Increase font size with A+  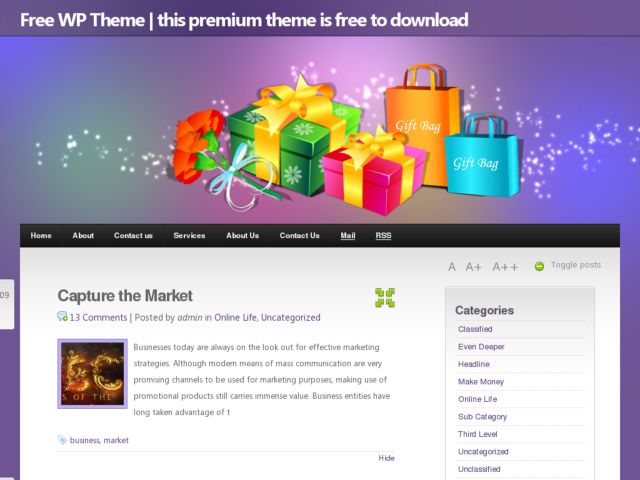pos(473,267)
